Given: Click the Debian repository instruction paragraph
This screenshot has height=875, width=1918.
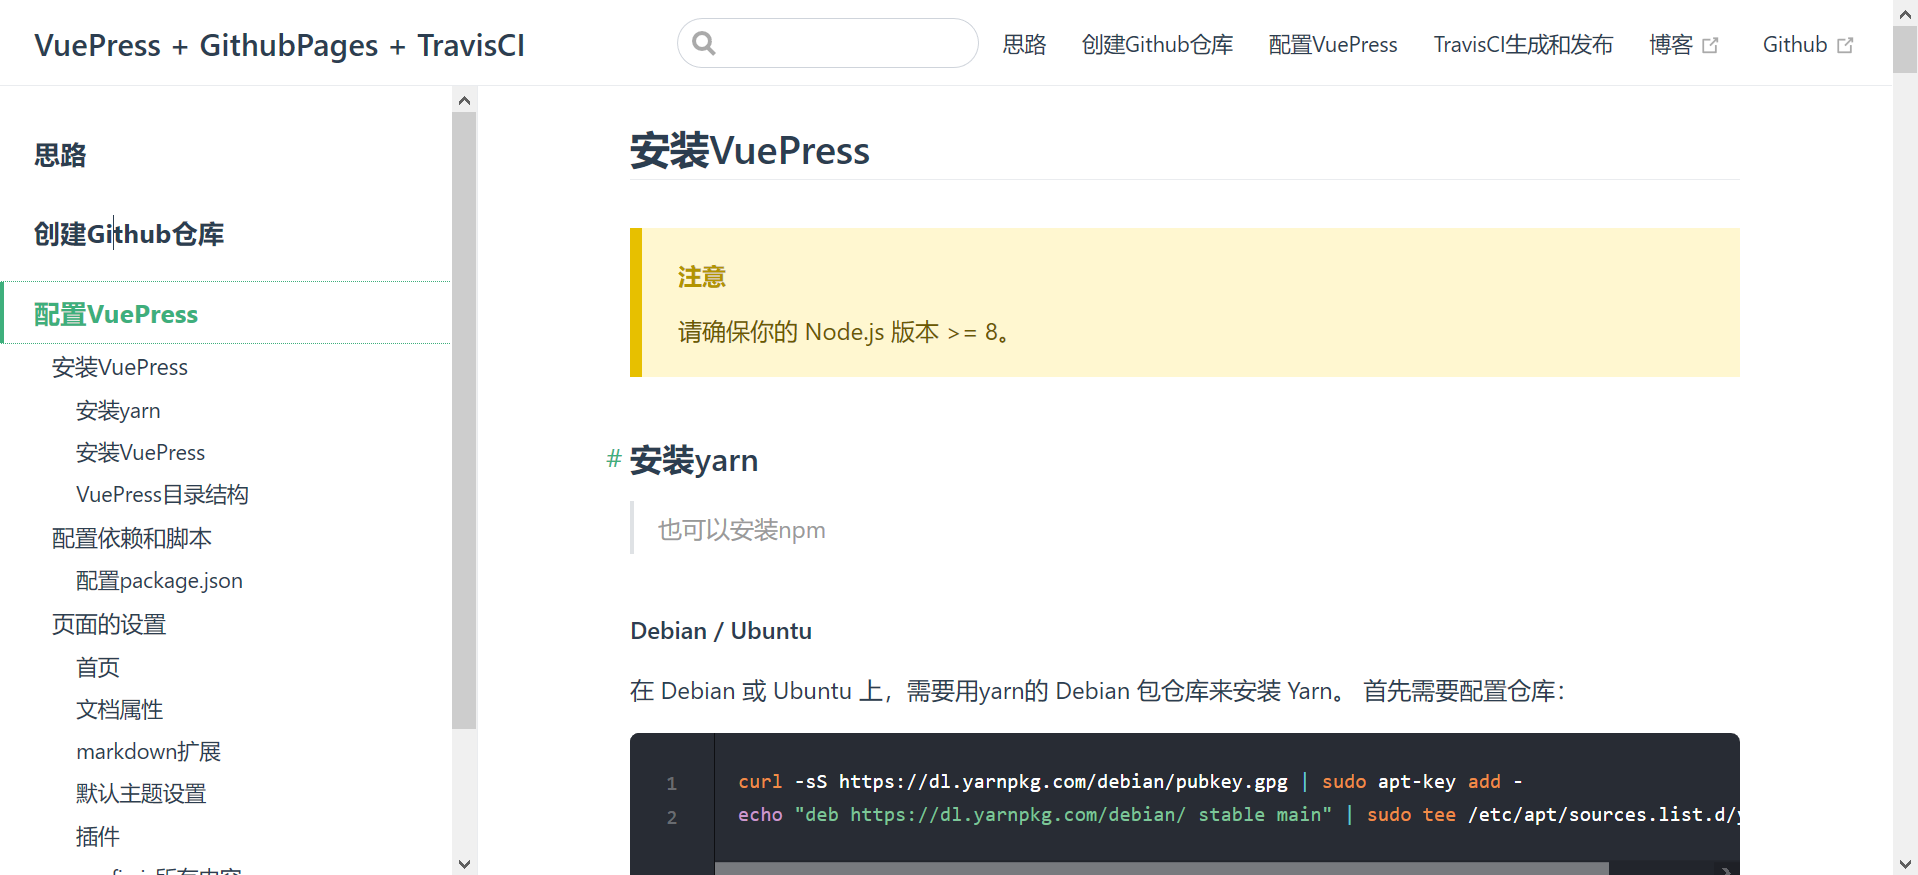Looking at the screenshot, I should click(1097, 691).
